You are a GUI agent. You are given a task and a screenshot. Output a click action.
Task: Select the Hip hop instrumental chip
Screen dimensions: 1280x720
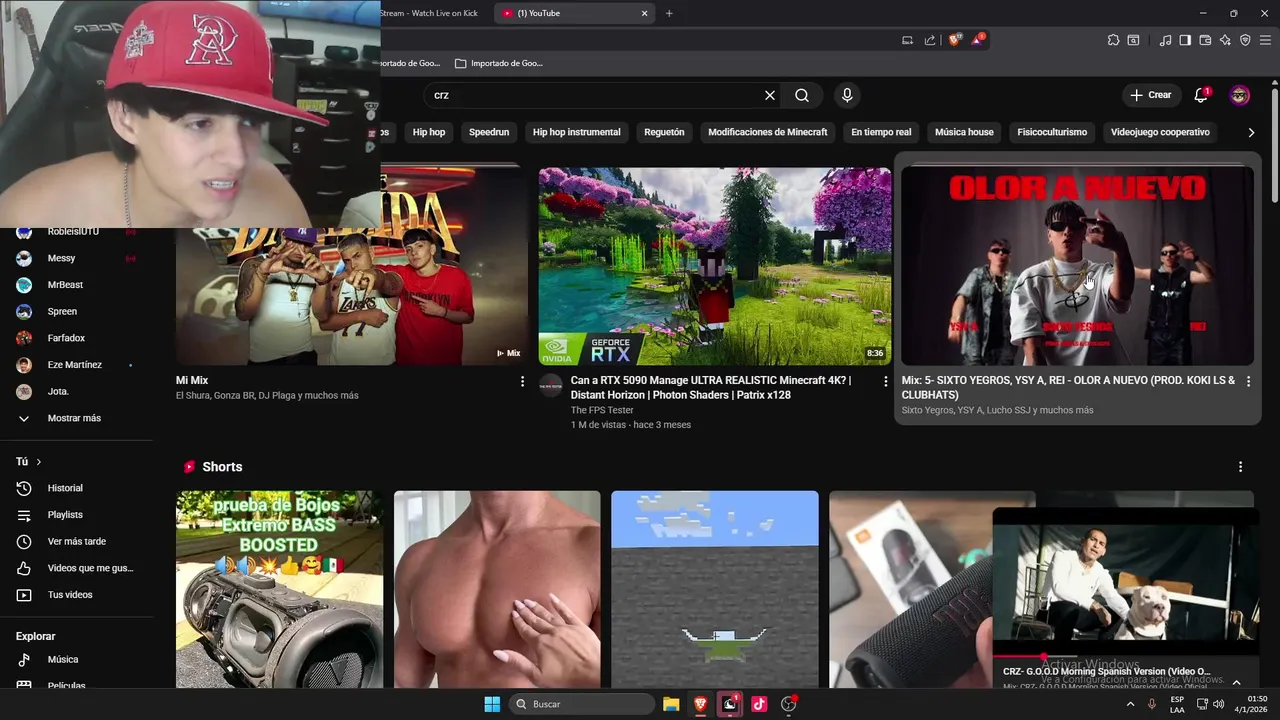[x=576, y=132]
